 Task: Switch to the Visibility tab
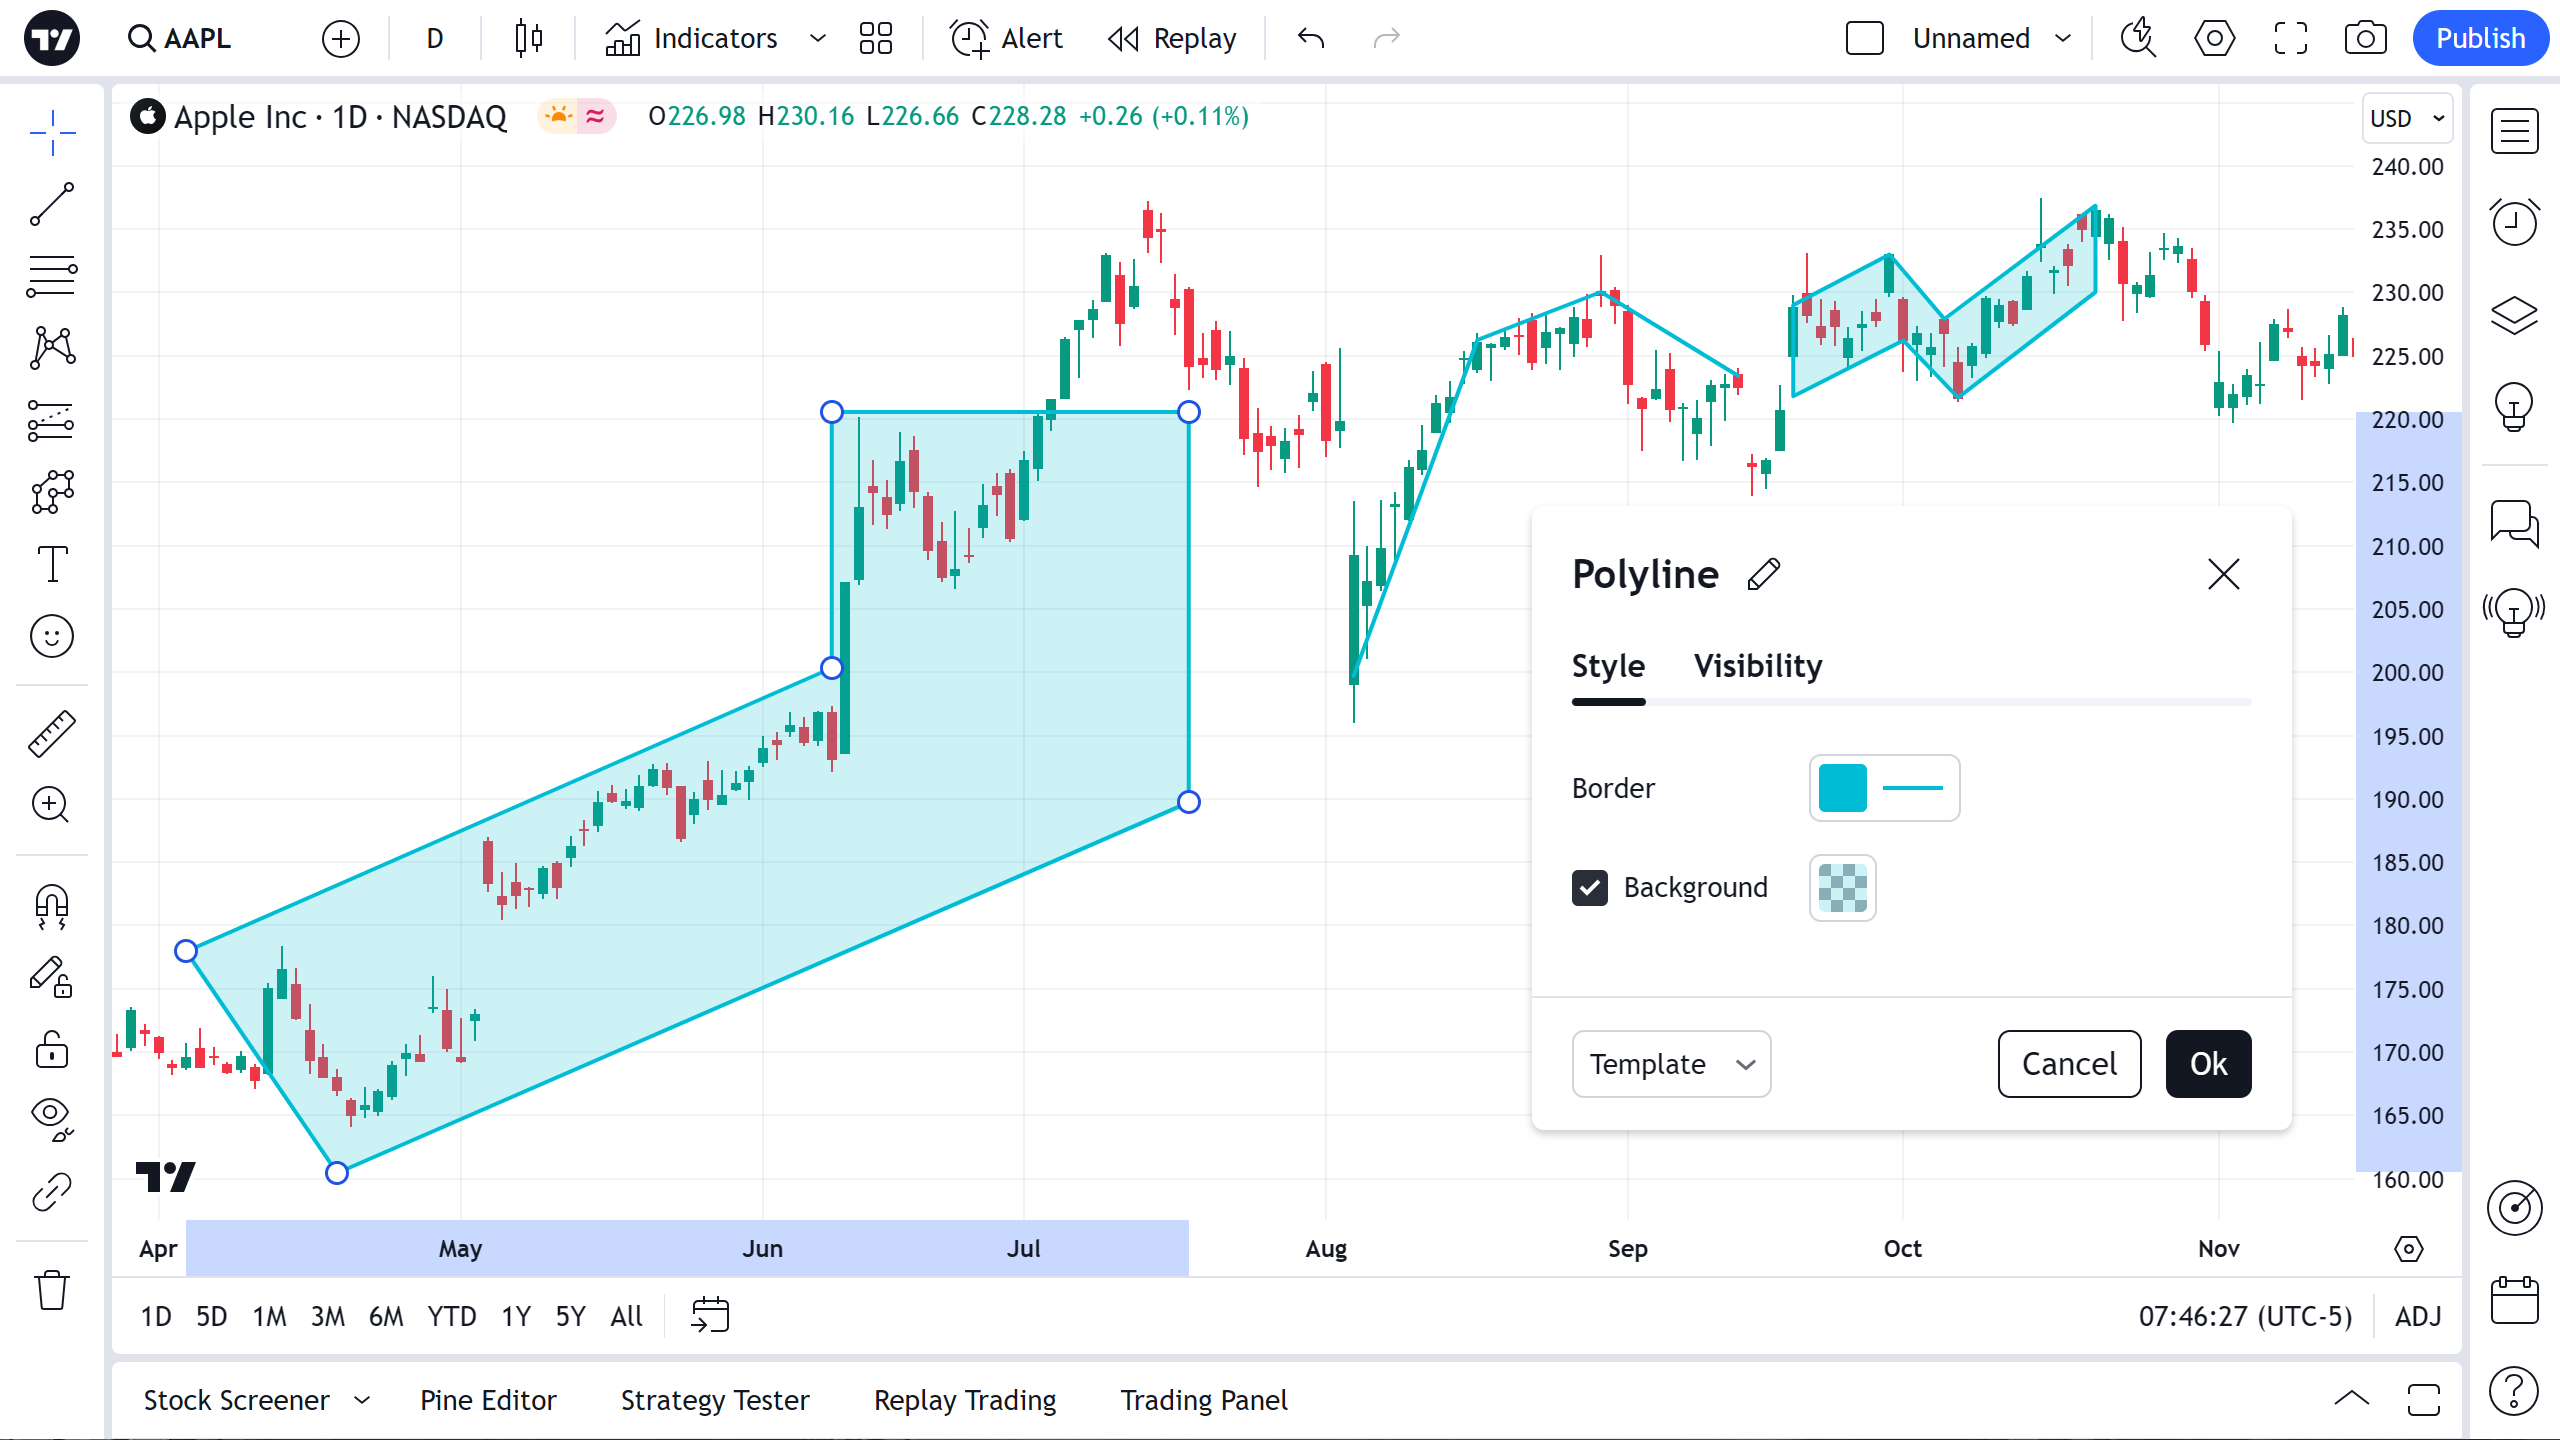(x=1757, y=666)
